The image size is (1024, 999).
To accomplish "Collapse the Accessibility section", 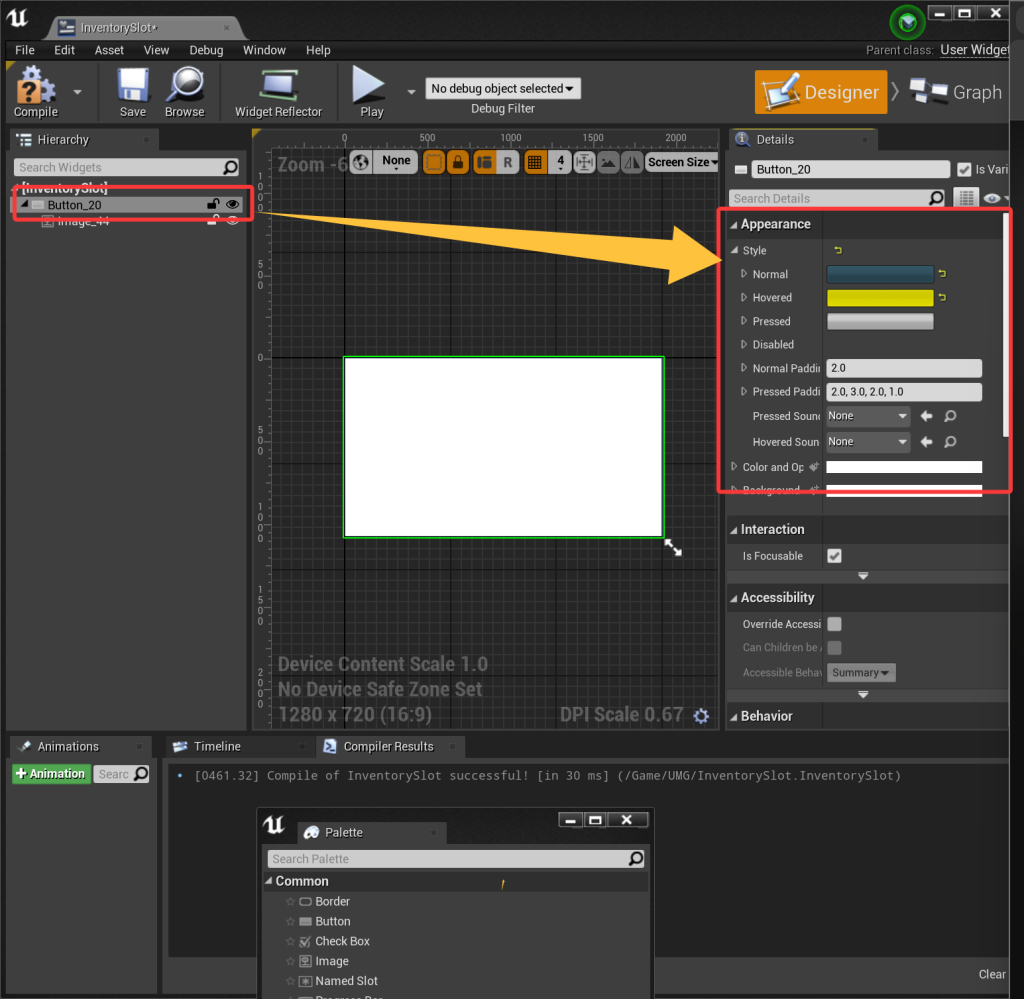I will coord(733,598).
